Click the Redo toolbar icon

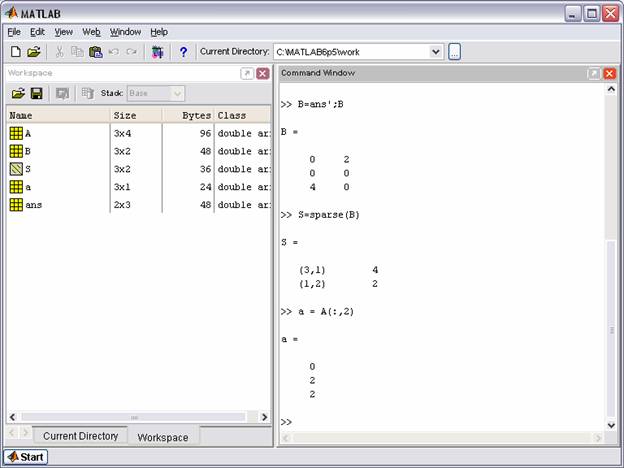(x=131, y=52)
